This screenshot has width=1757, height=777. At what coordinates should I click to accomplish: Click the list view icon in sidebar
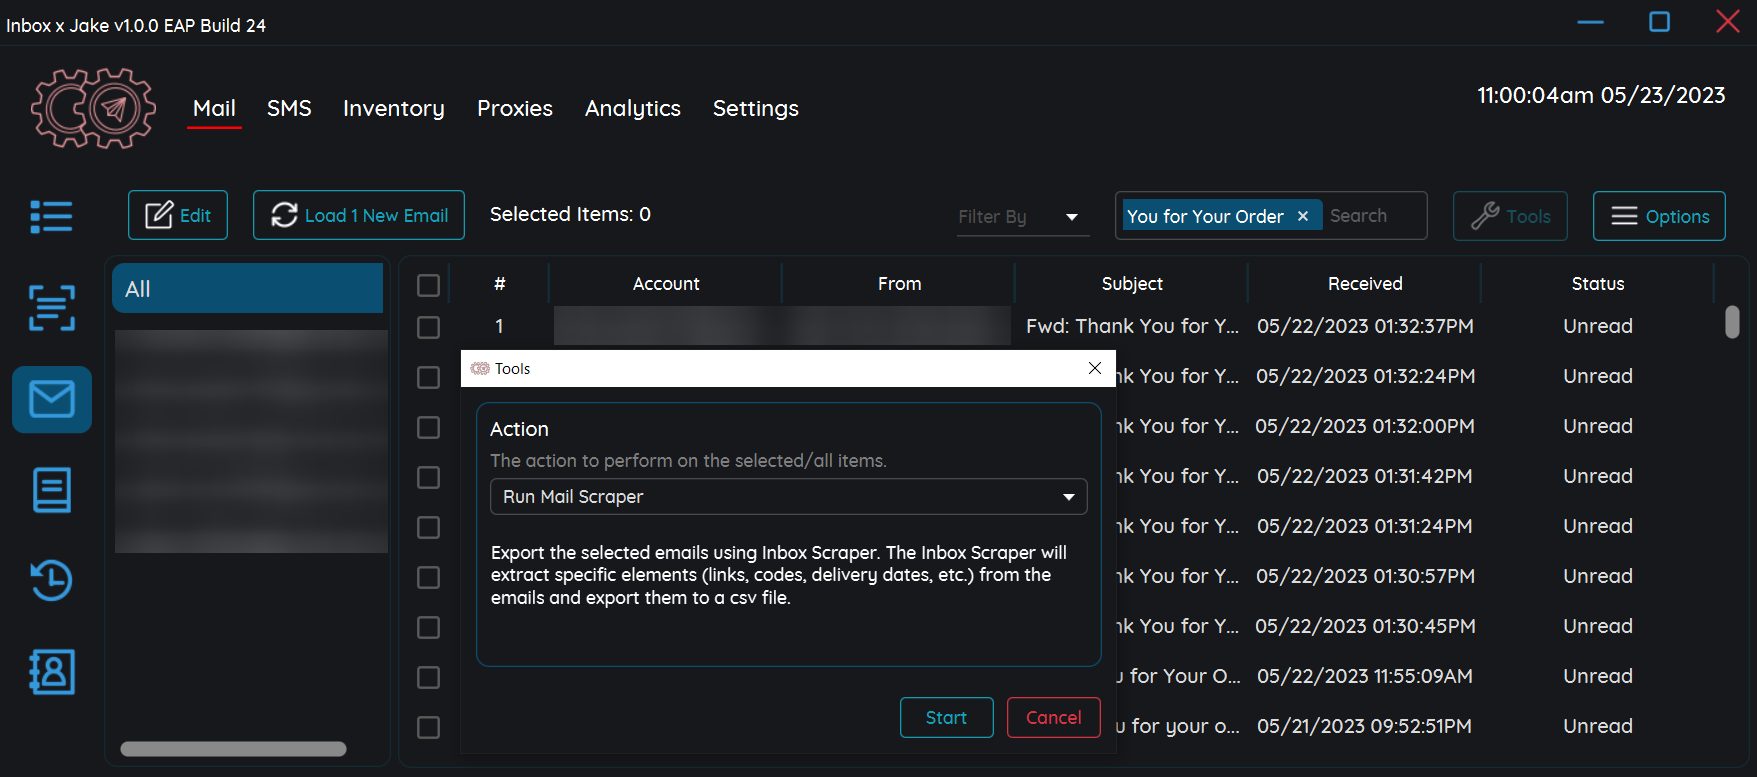(51, 216)
